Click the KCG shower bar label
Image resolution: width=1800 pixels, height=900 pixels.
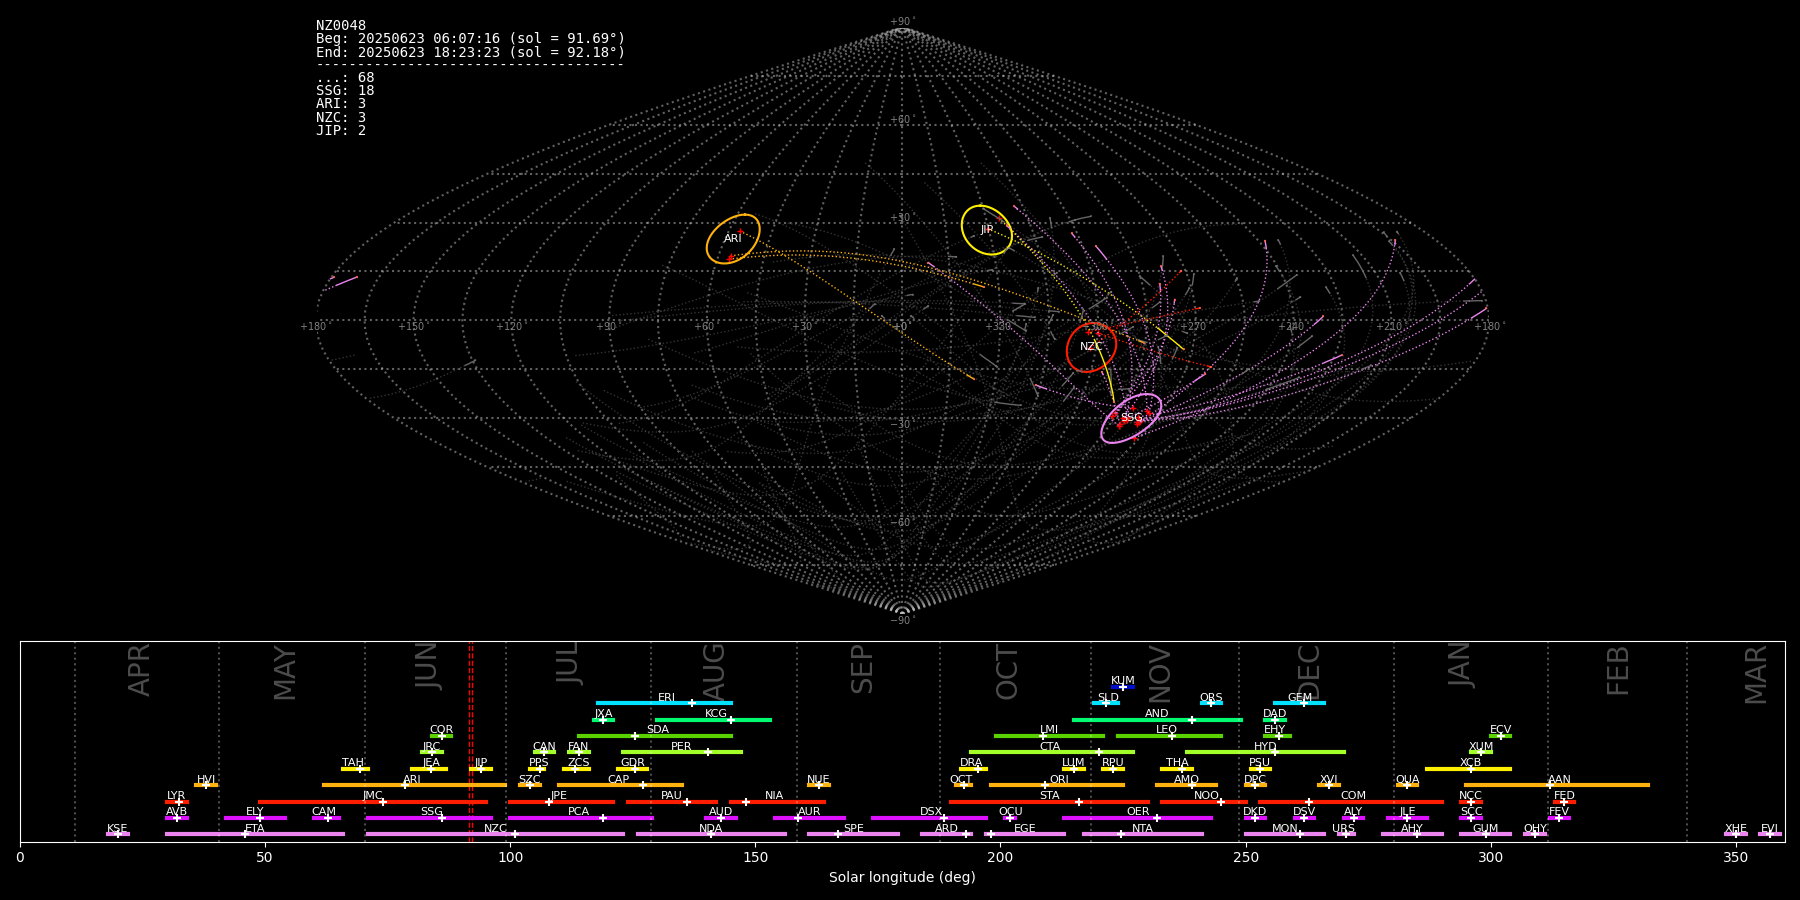[716, 714]
